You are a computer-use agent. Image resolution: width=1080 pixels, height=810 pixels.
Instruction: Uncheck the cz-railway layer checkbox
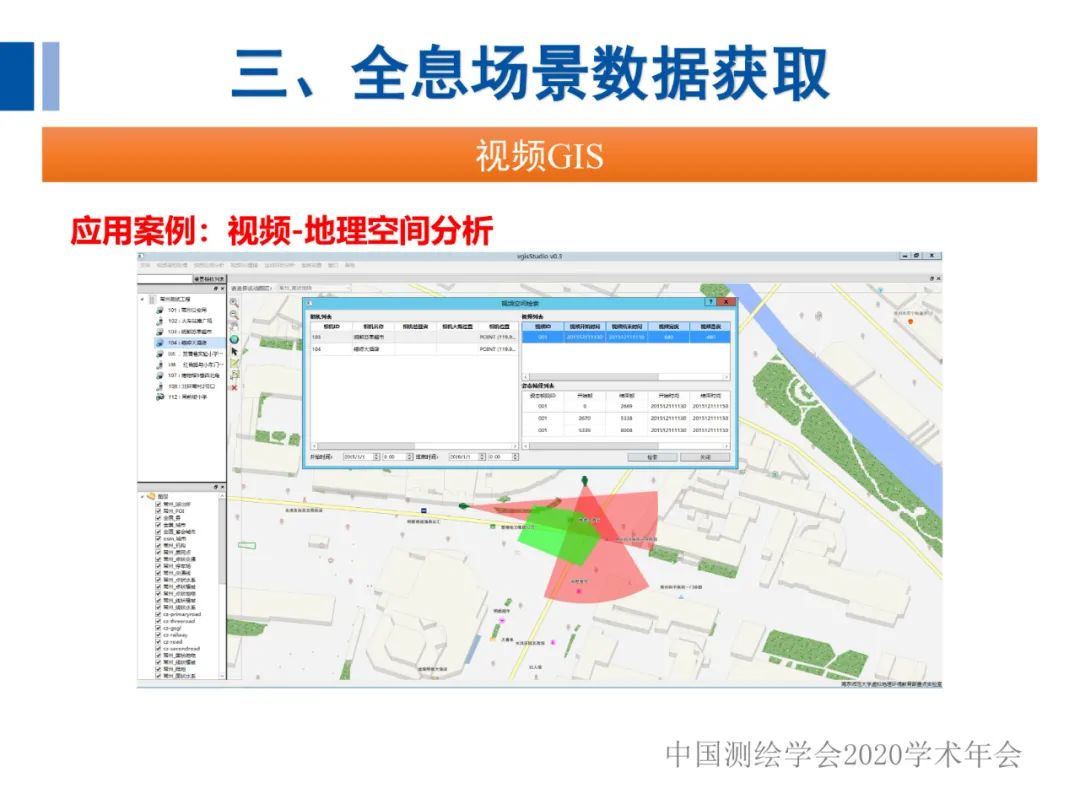pyautogui.click(x=158, y=636)
